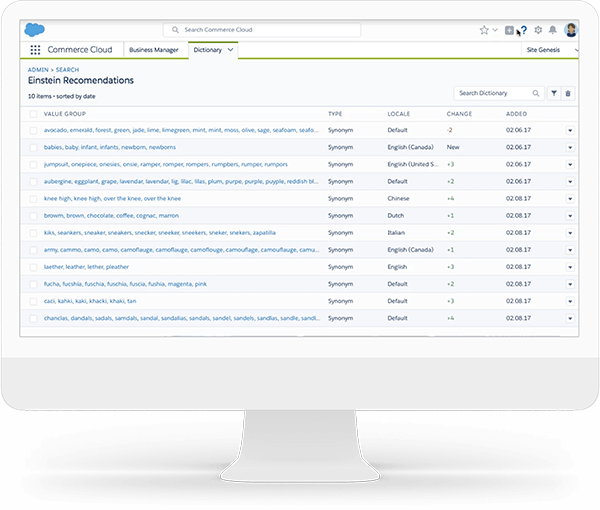The image size is (600, 510).
Task: Click the trash delete icon
Action: 568,93
